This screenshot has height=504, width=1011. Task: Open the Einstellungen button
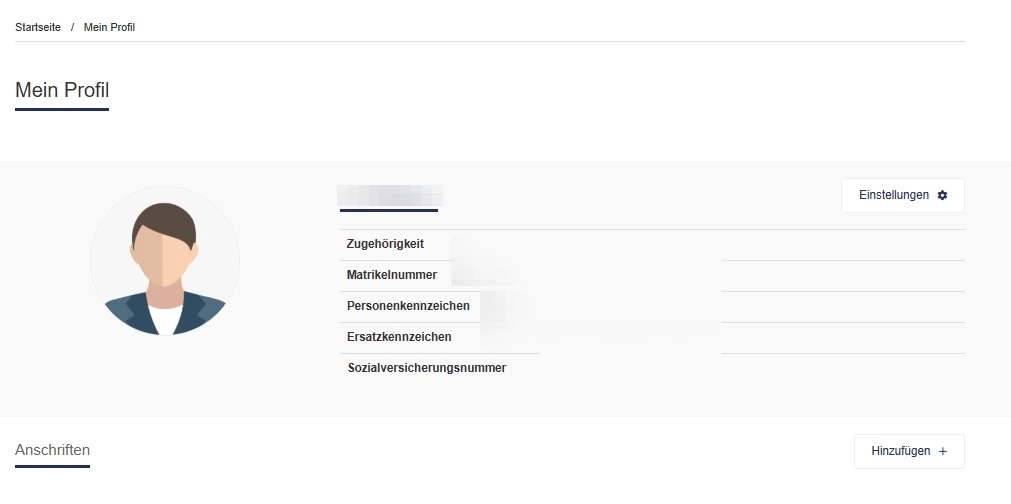pyautogui.click(x=903, y=195)
